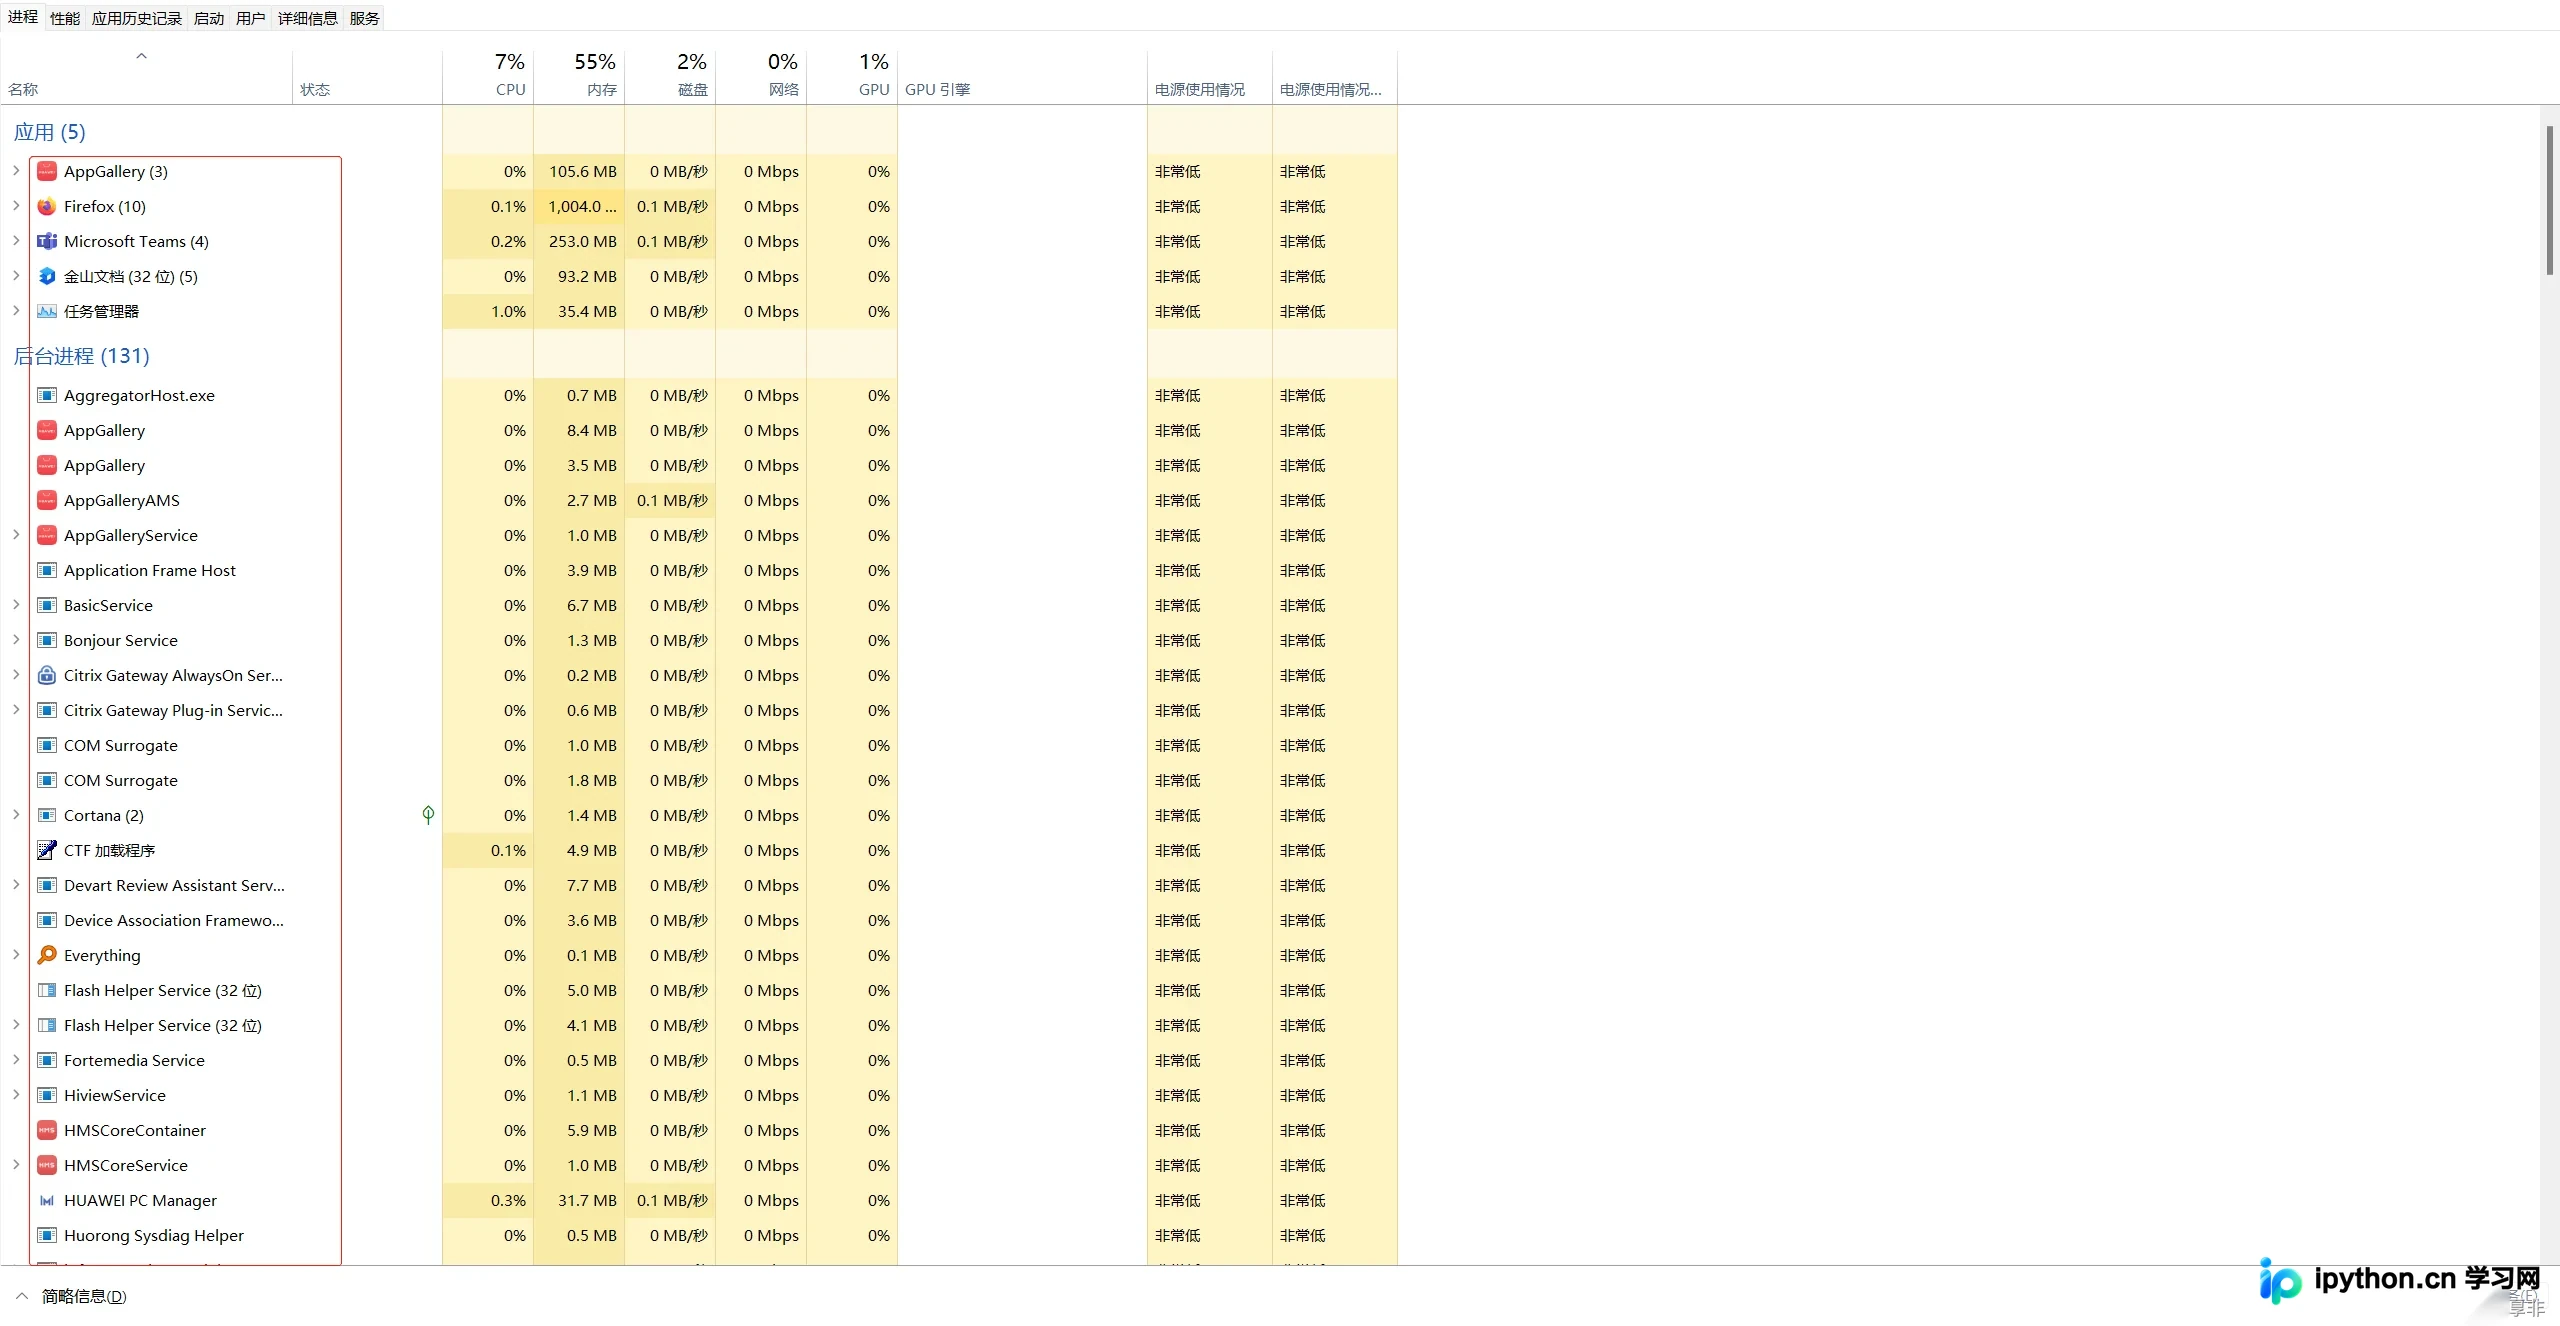Click the Huorong Sysdiag Helper icon
The height and width of the screenshot is (1326, 2560).
coord(46,1236)
